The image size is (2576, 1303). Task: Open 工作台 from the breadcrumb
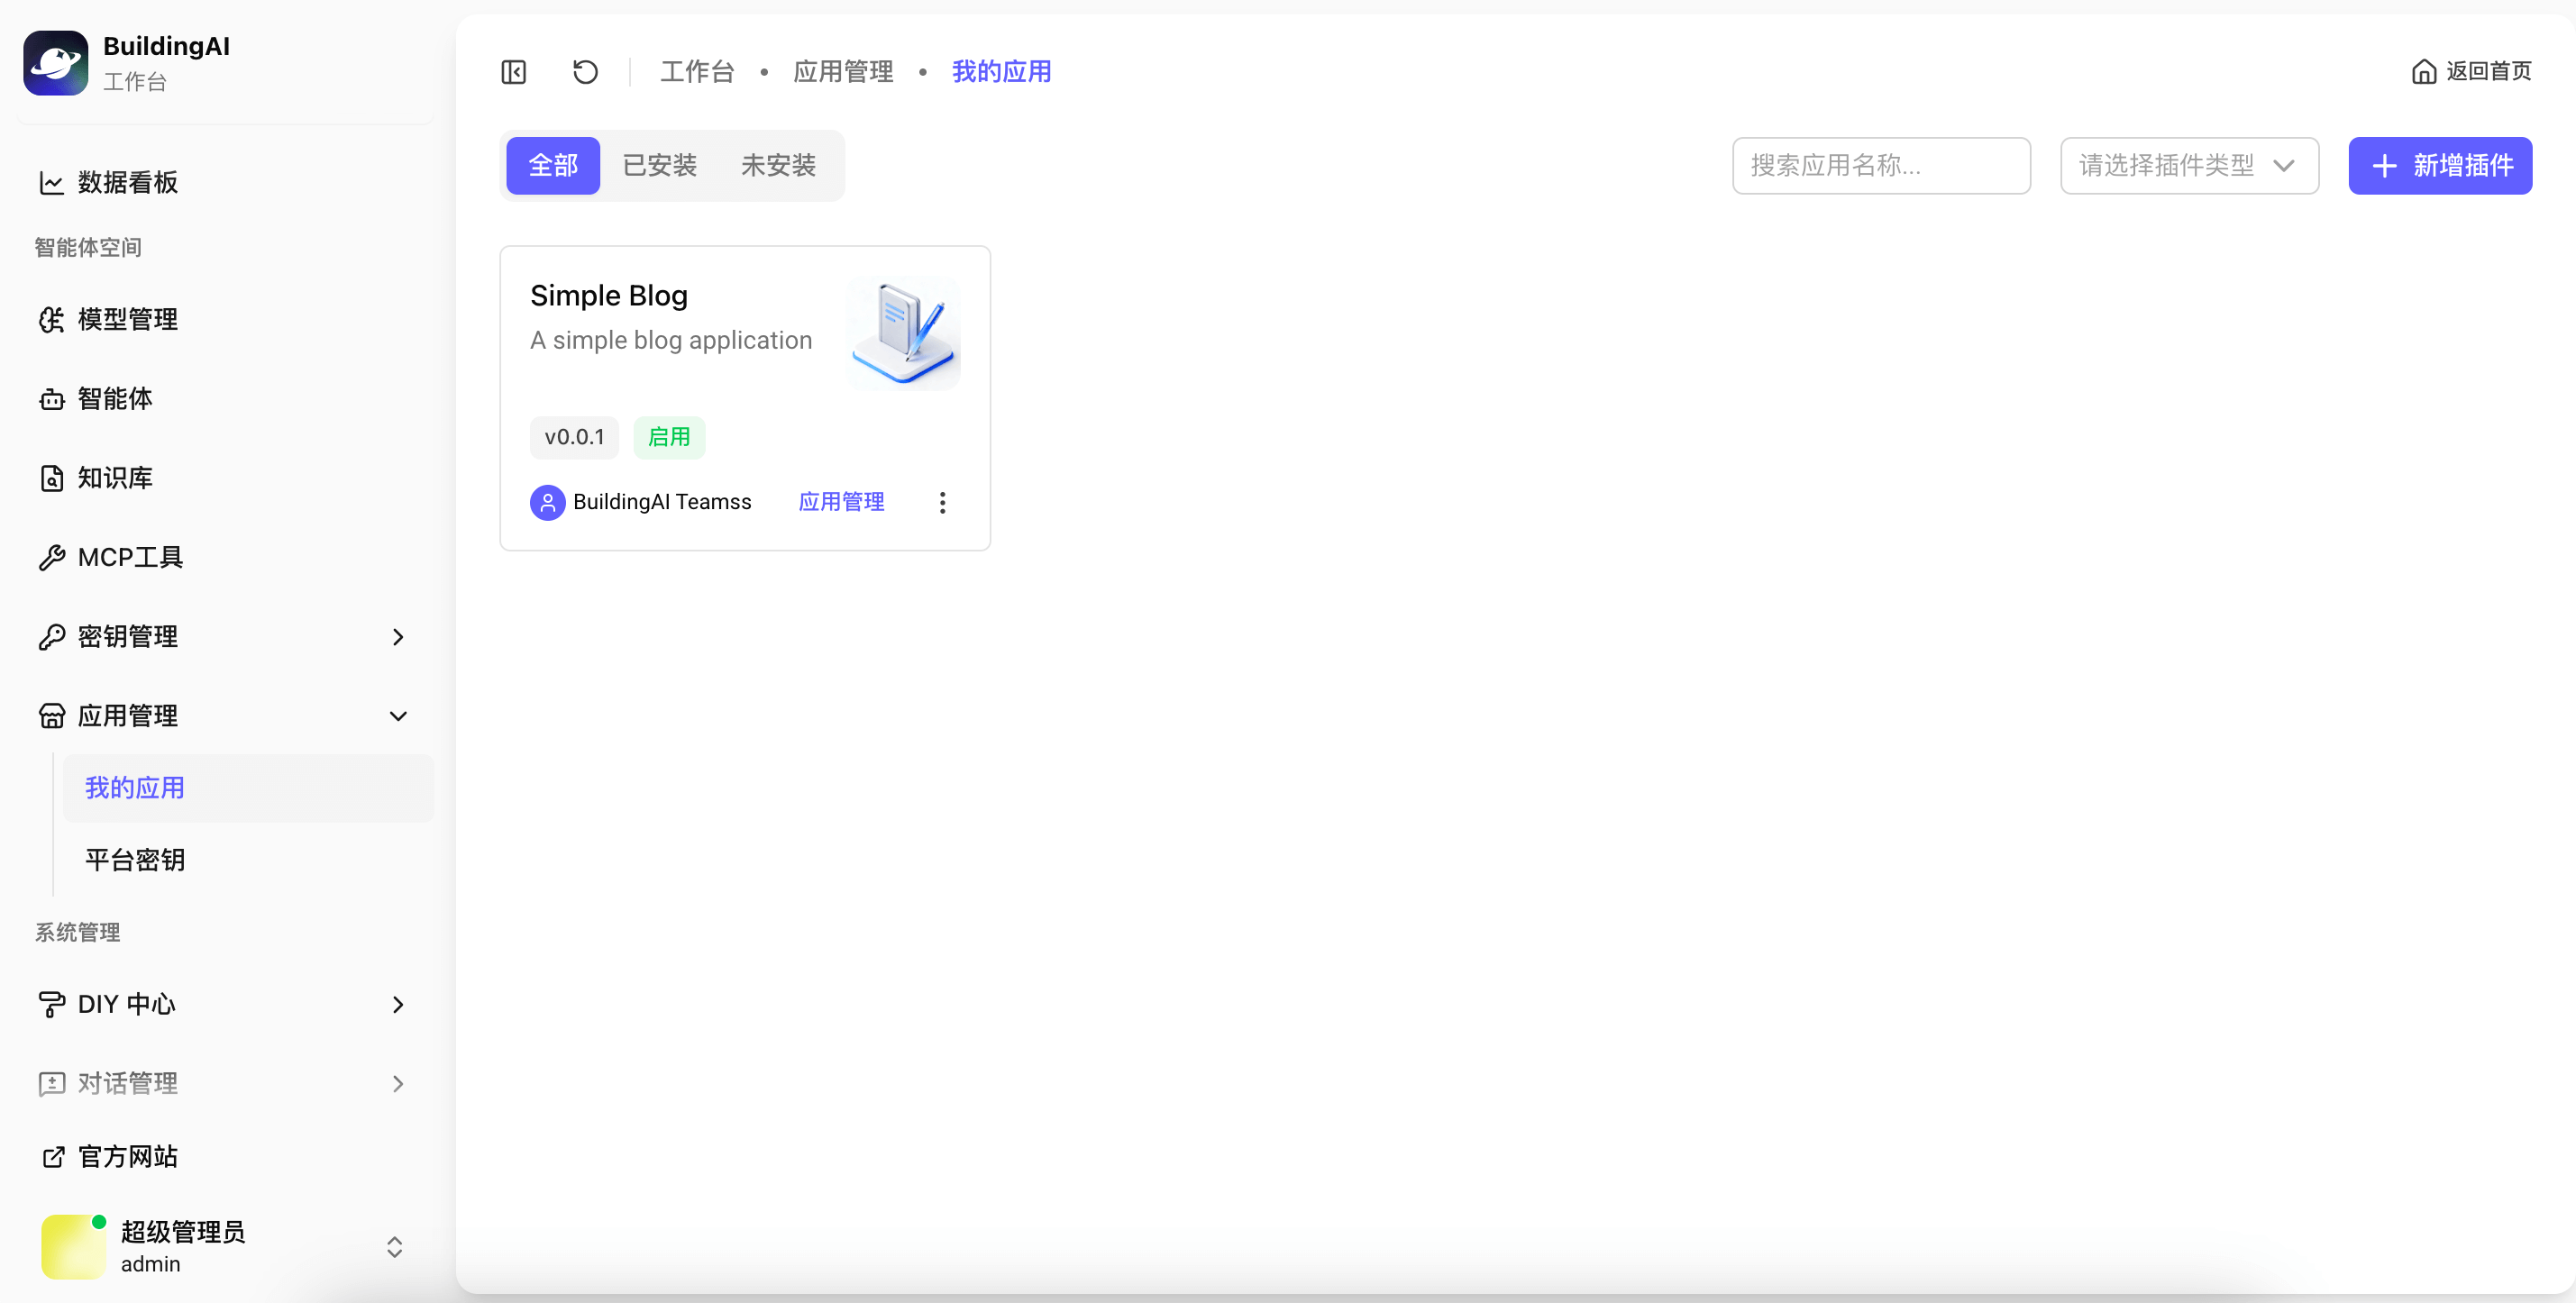coord(697,71)
